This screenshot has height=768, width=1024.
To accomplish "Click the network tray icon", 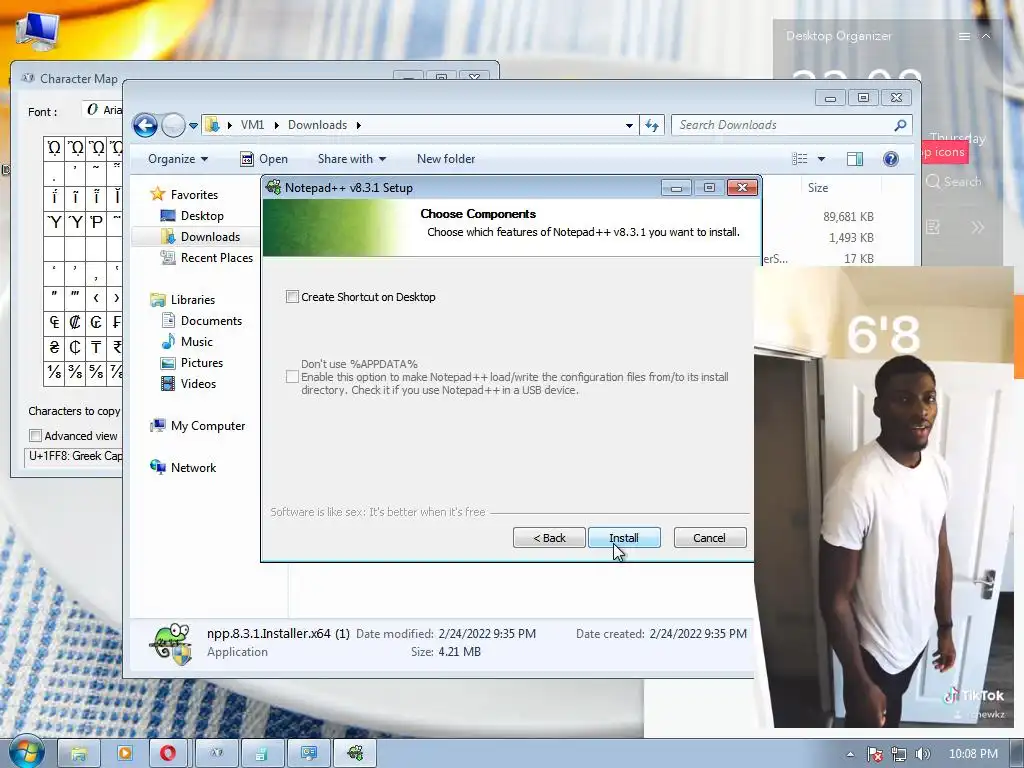I will [x=899, y=754].
